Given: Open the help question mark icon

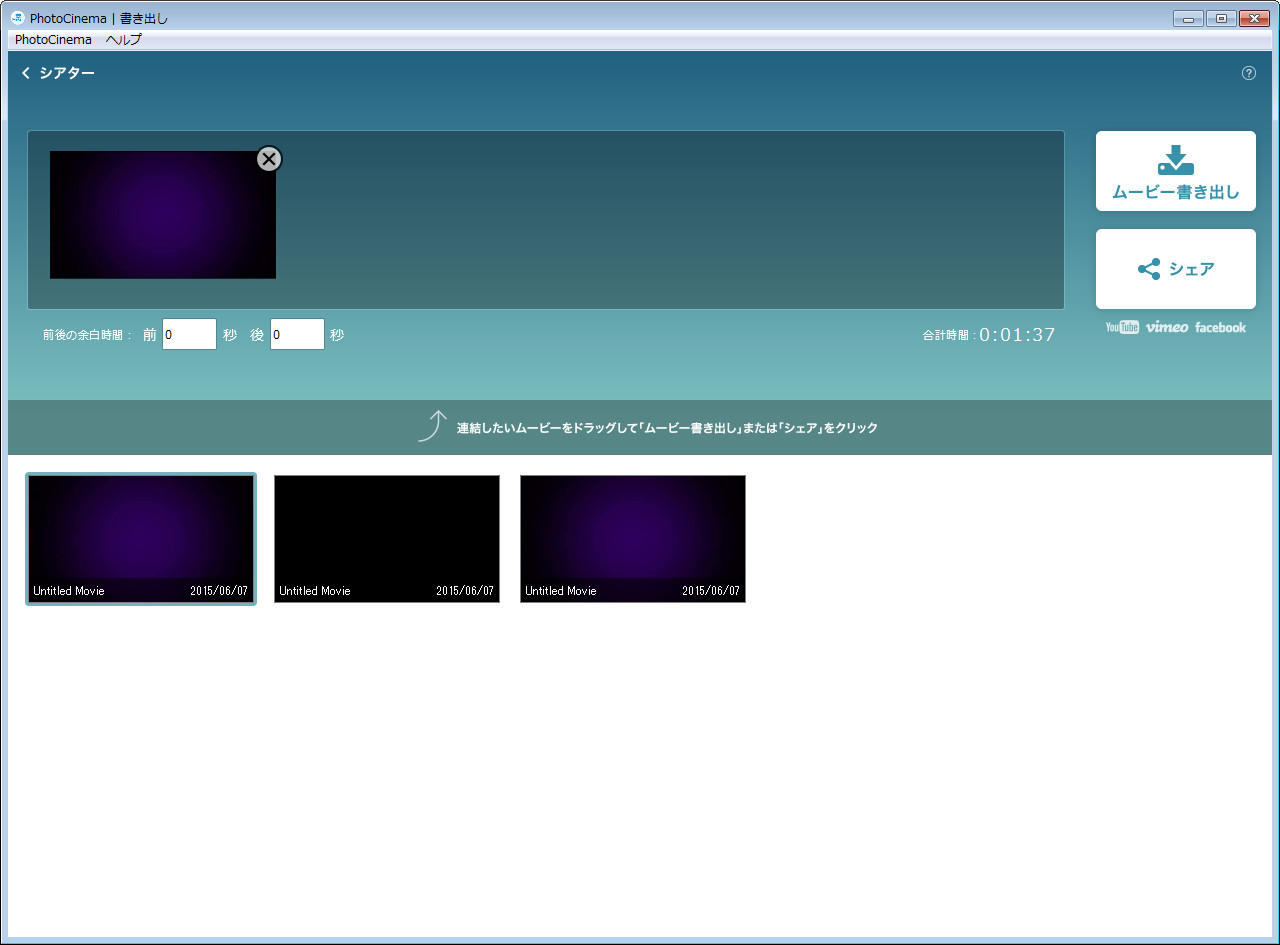Looking at the screenshot, I should pyautogui.click(x=1249, y=73).
